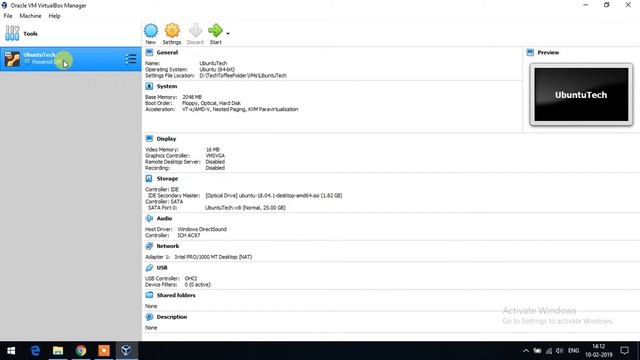Click the settings file location path
This screenshot has width=640, height=360.
[x=243, y=76]
